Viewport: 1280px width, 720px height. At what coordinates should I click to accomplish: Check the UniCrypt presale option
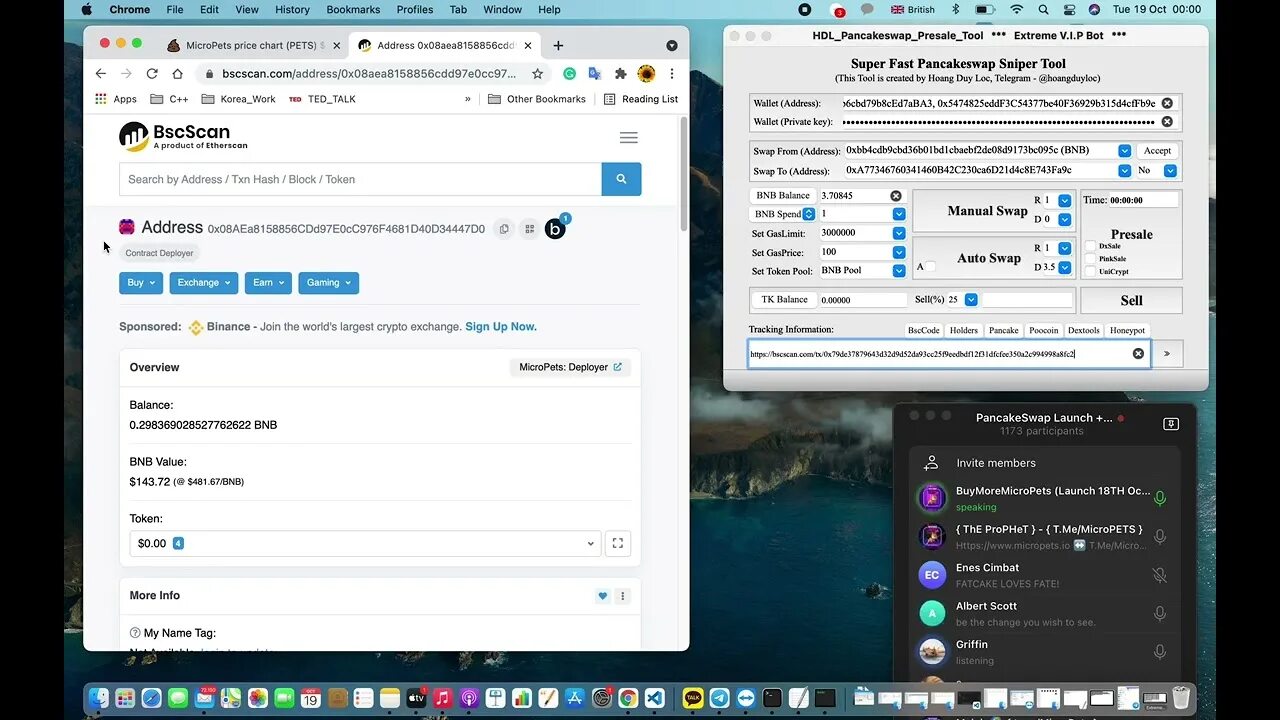(1090, 272)
